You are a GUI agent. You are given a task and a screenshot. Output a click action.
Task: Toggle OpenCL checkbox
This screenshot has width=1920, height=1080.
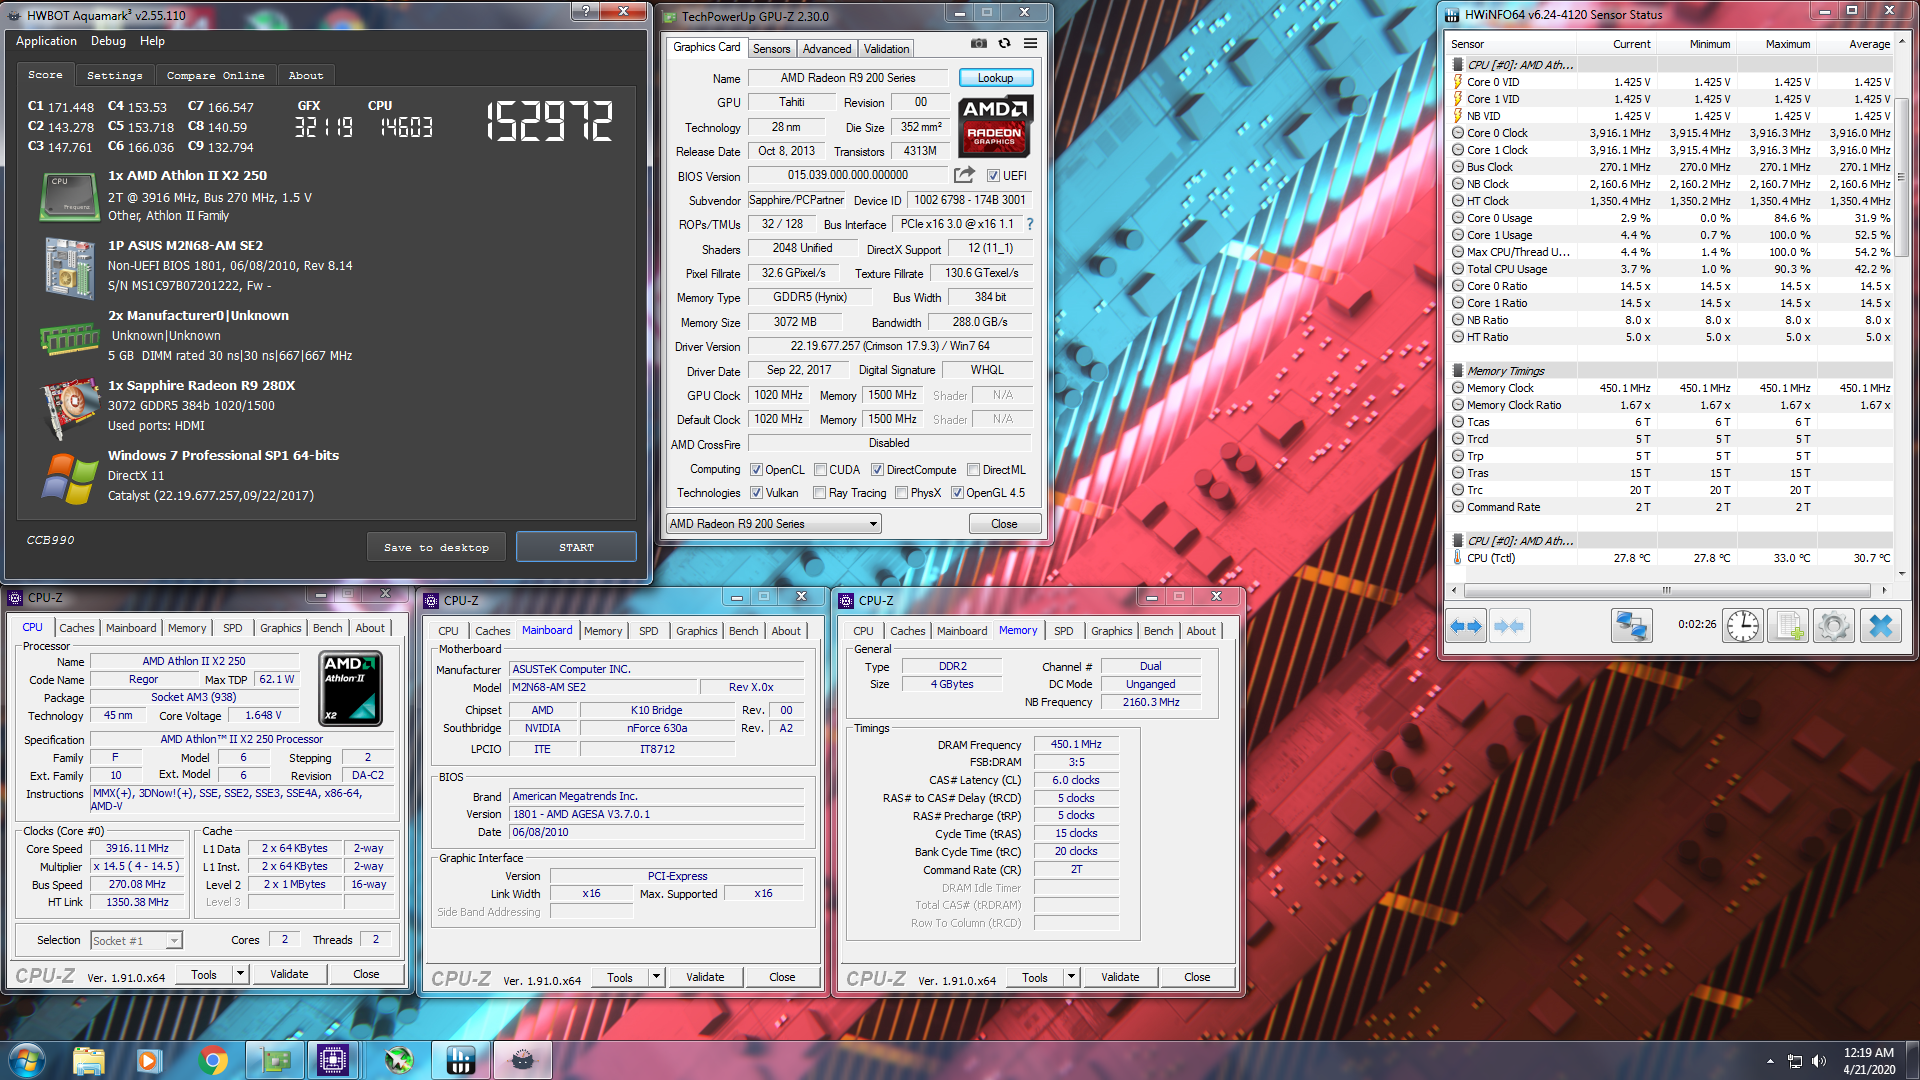click(x=757, y=470)
